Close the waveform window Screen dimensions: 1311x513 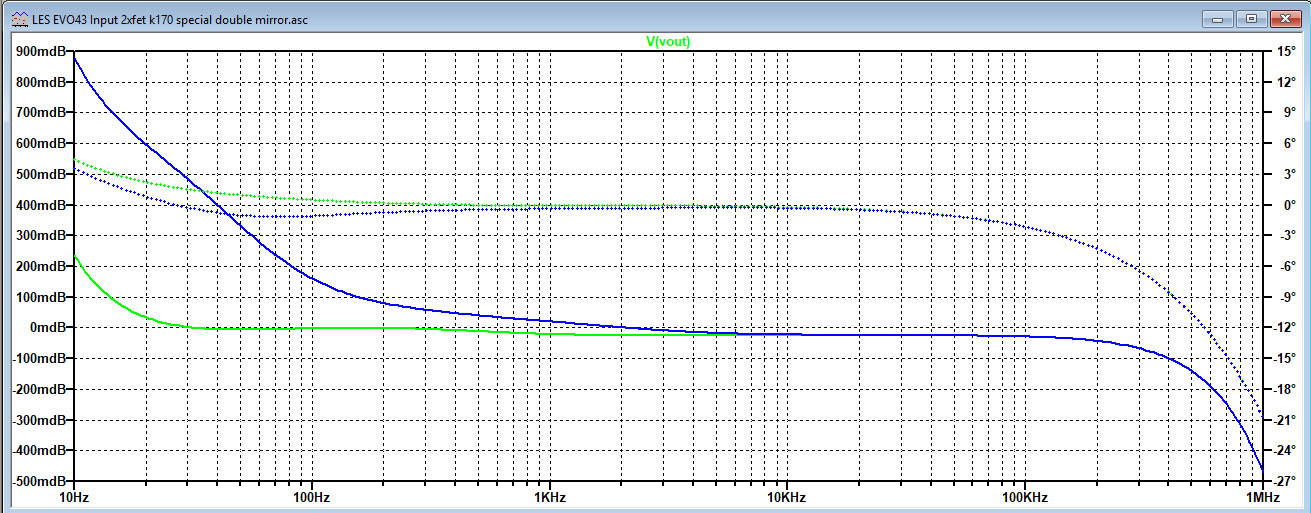(1284, 18)
